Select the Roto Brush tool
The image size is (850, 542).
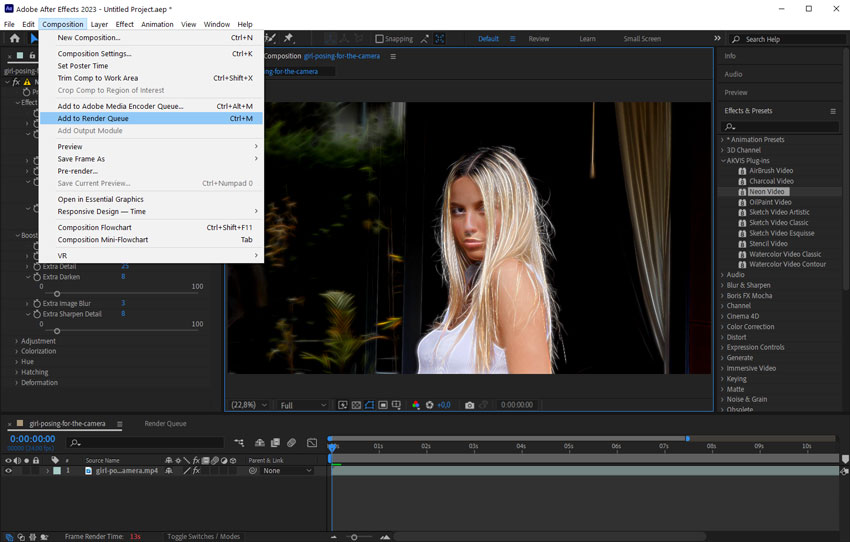pyautogui.click(x=271, y=38)
